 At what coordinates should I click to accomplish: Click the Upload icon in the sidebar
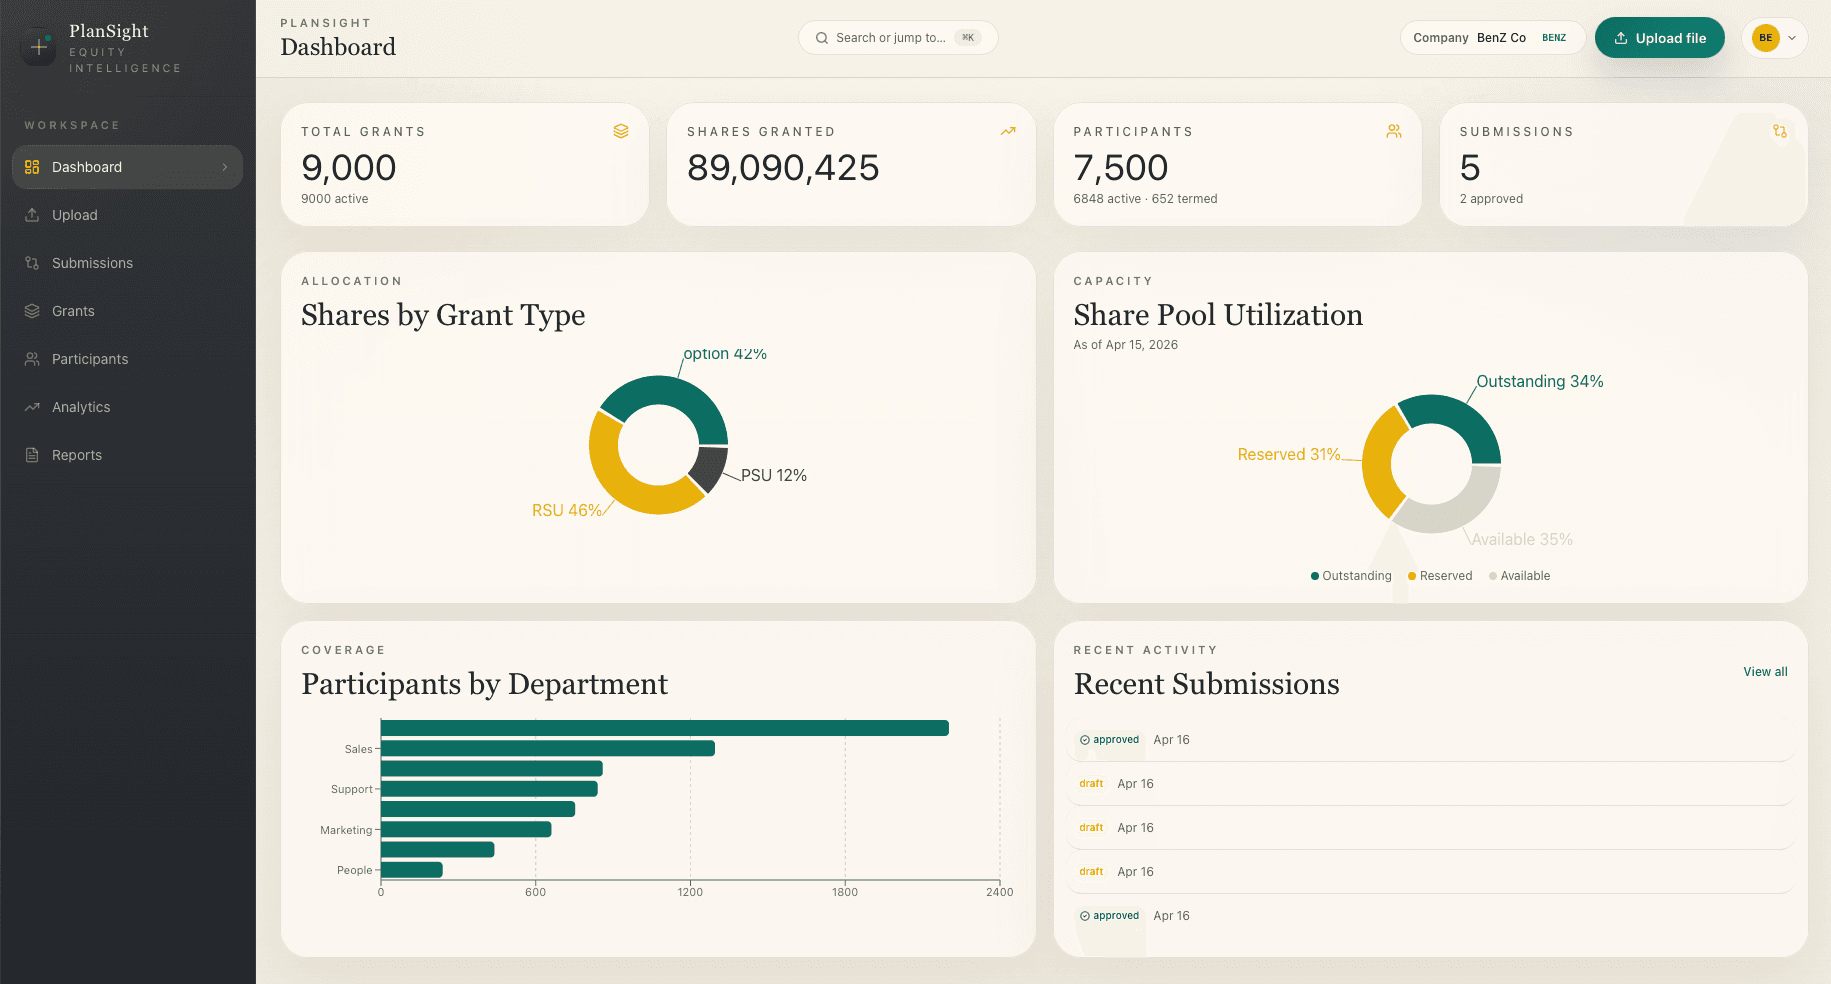[x=31, y=215]
